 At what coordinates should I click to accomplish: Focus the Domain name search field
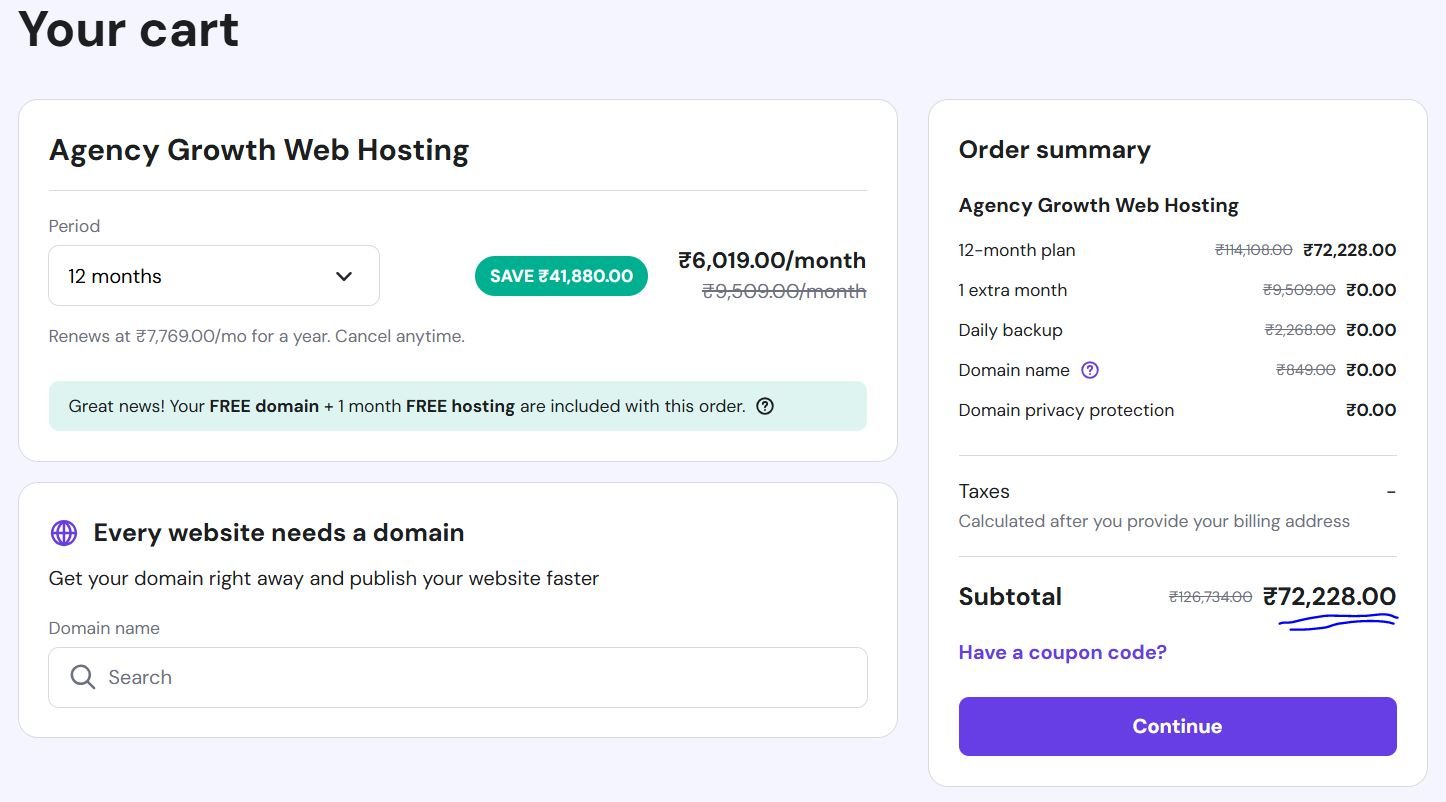coord(470,677)
